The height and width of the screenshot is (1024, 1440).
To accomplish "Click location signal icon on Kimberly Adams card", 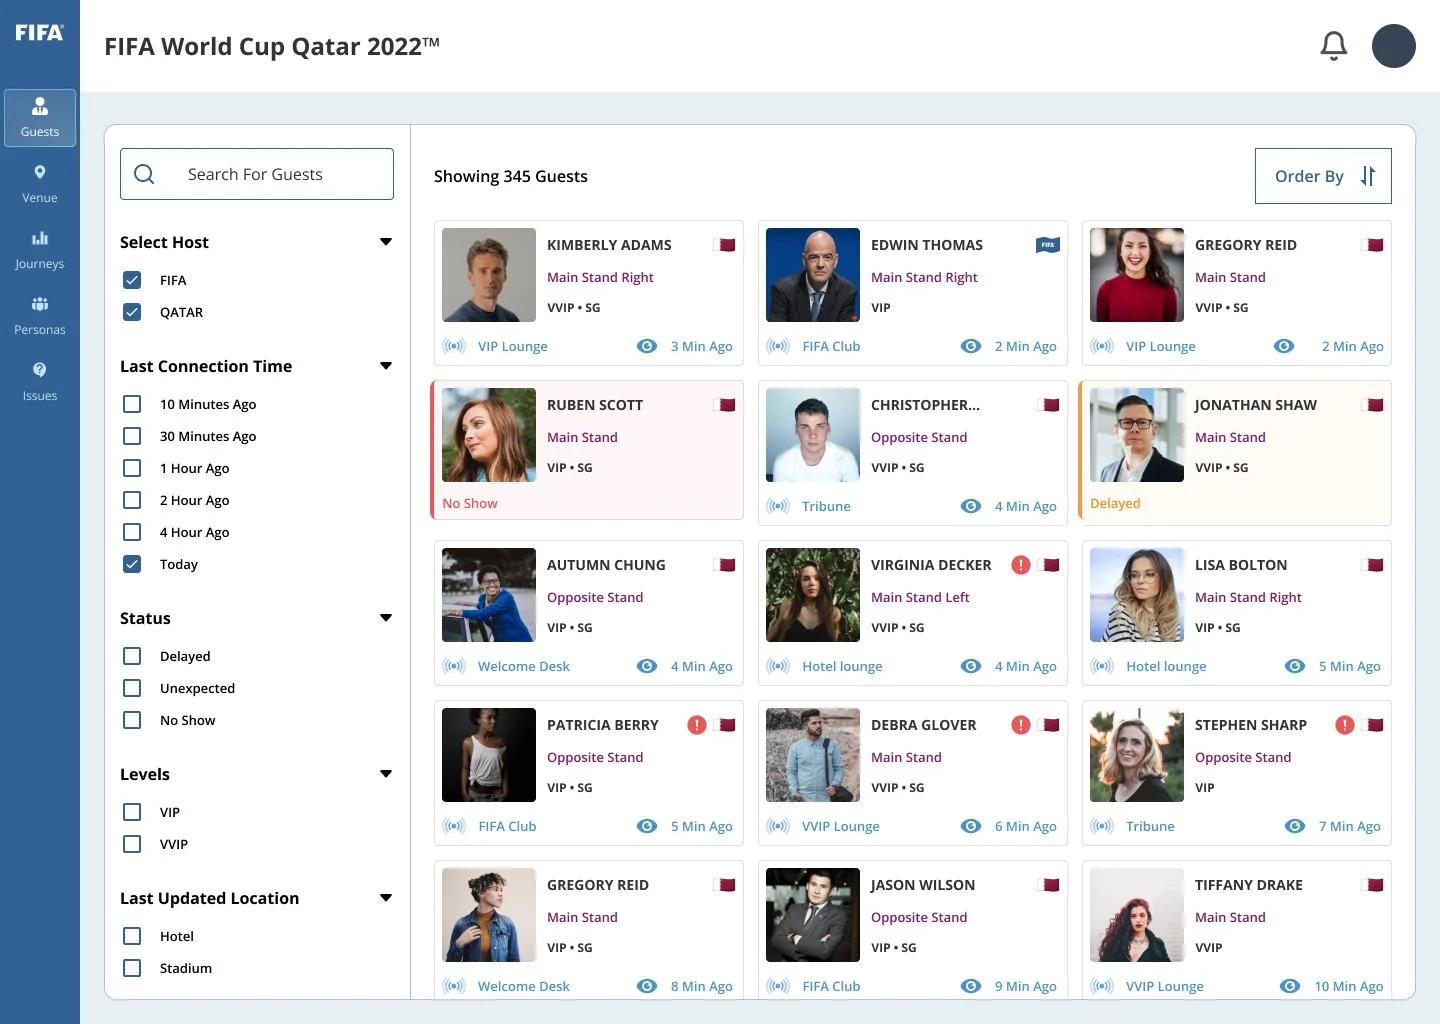I will tap(454, 346).
